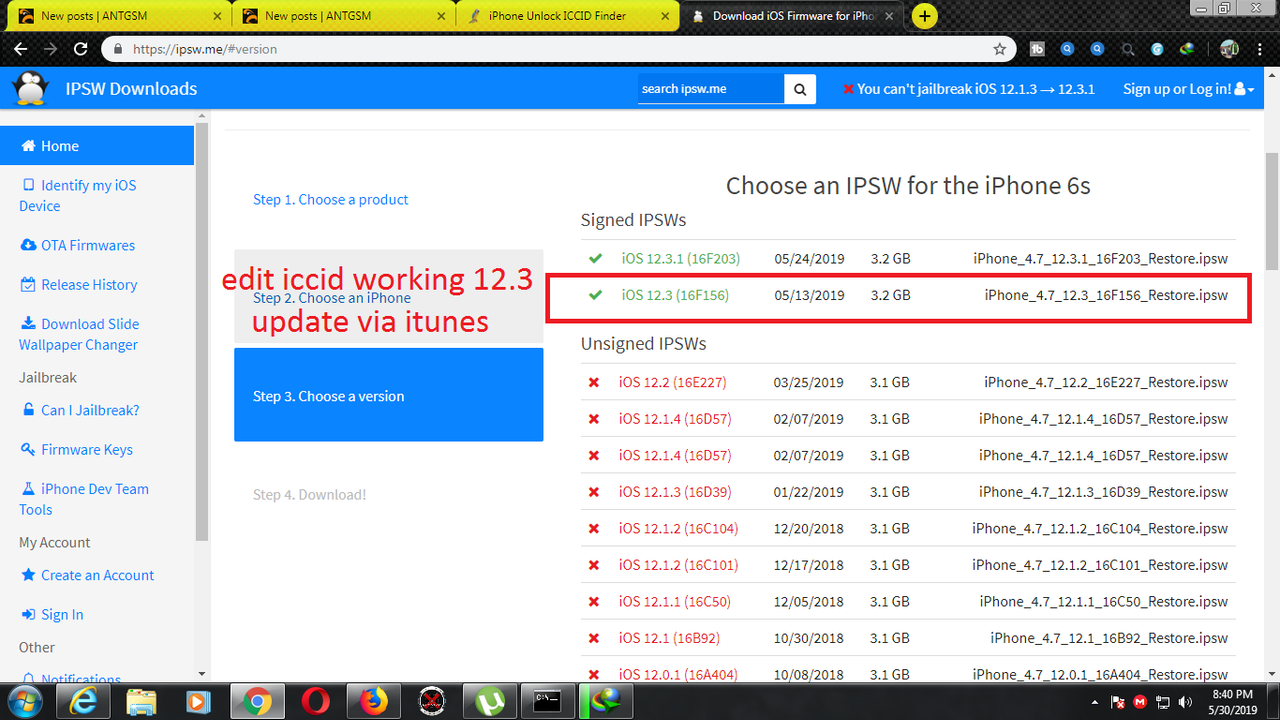This screenshot has width=1280, height=720.
Task: Click the iOS 12.1.1 (16C50) link
Action: 674,601
